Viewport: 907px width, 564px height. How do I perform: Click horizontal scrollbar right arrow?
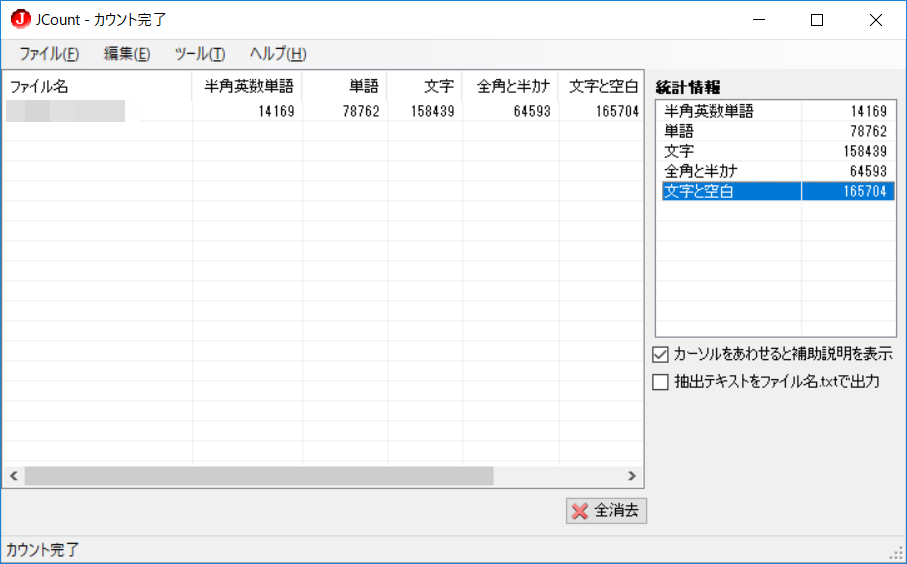632,476
